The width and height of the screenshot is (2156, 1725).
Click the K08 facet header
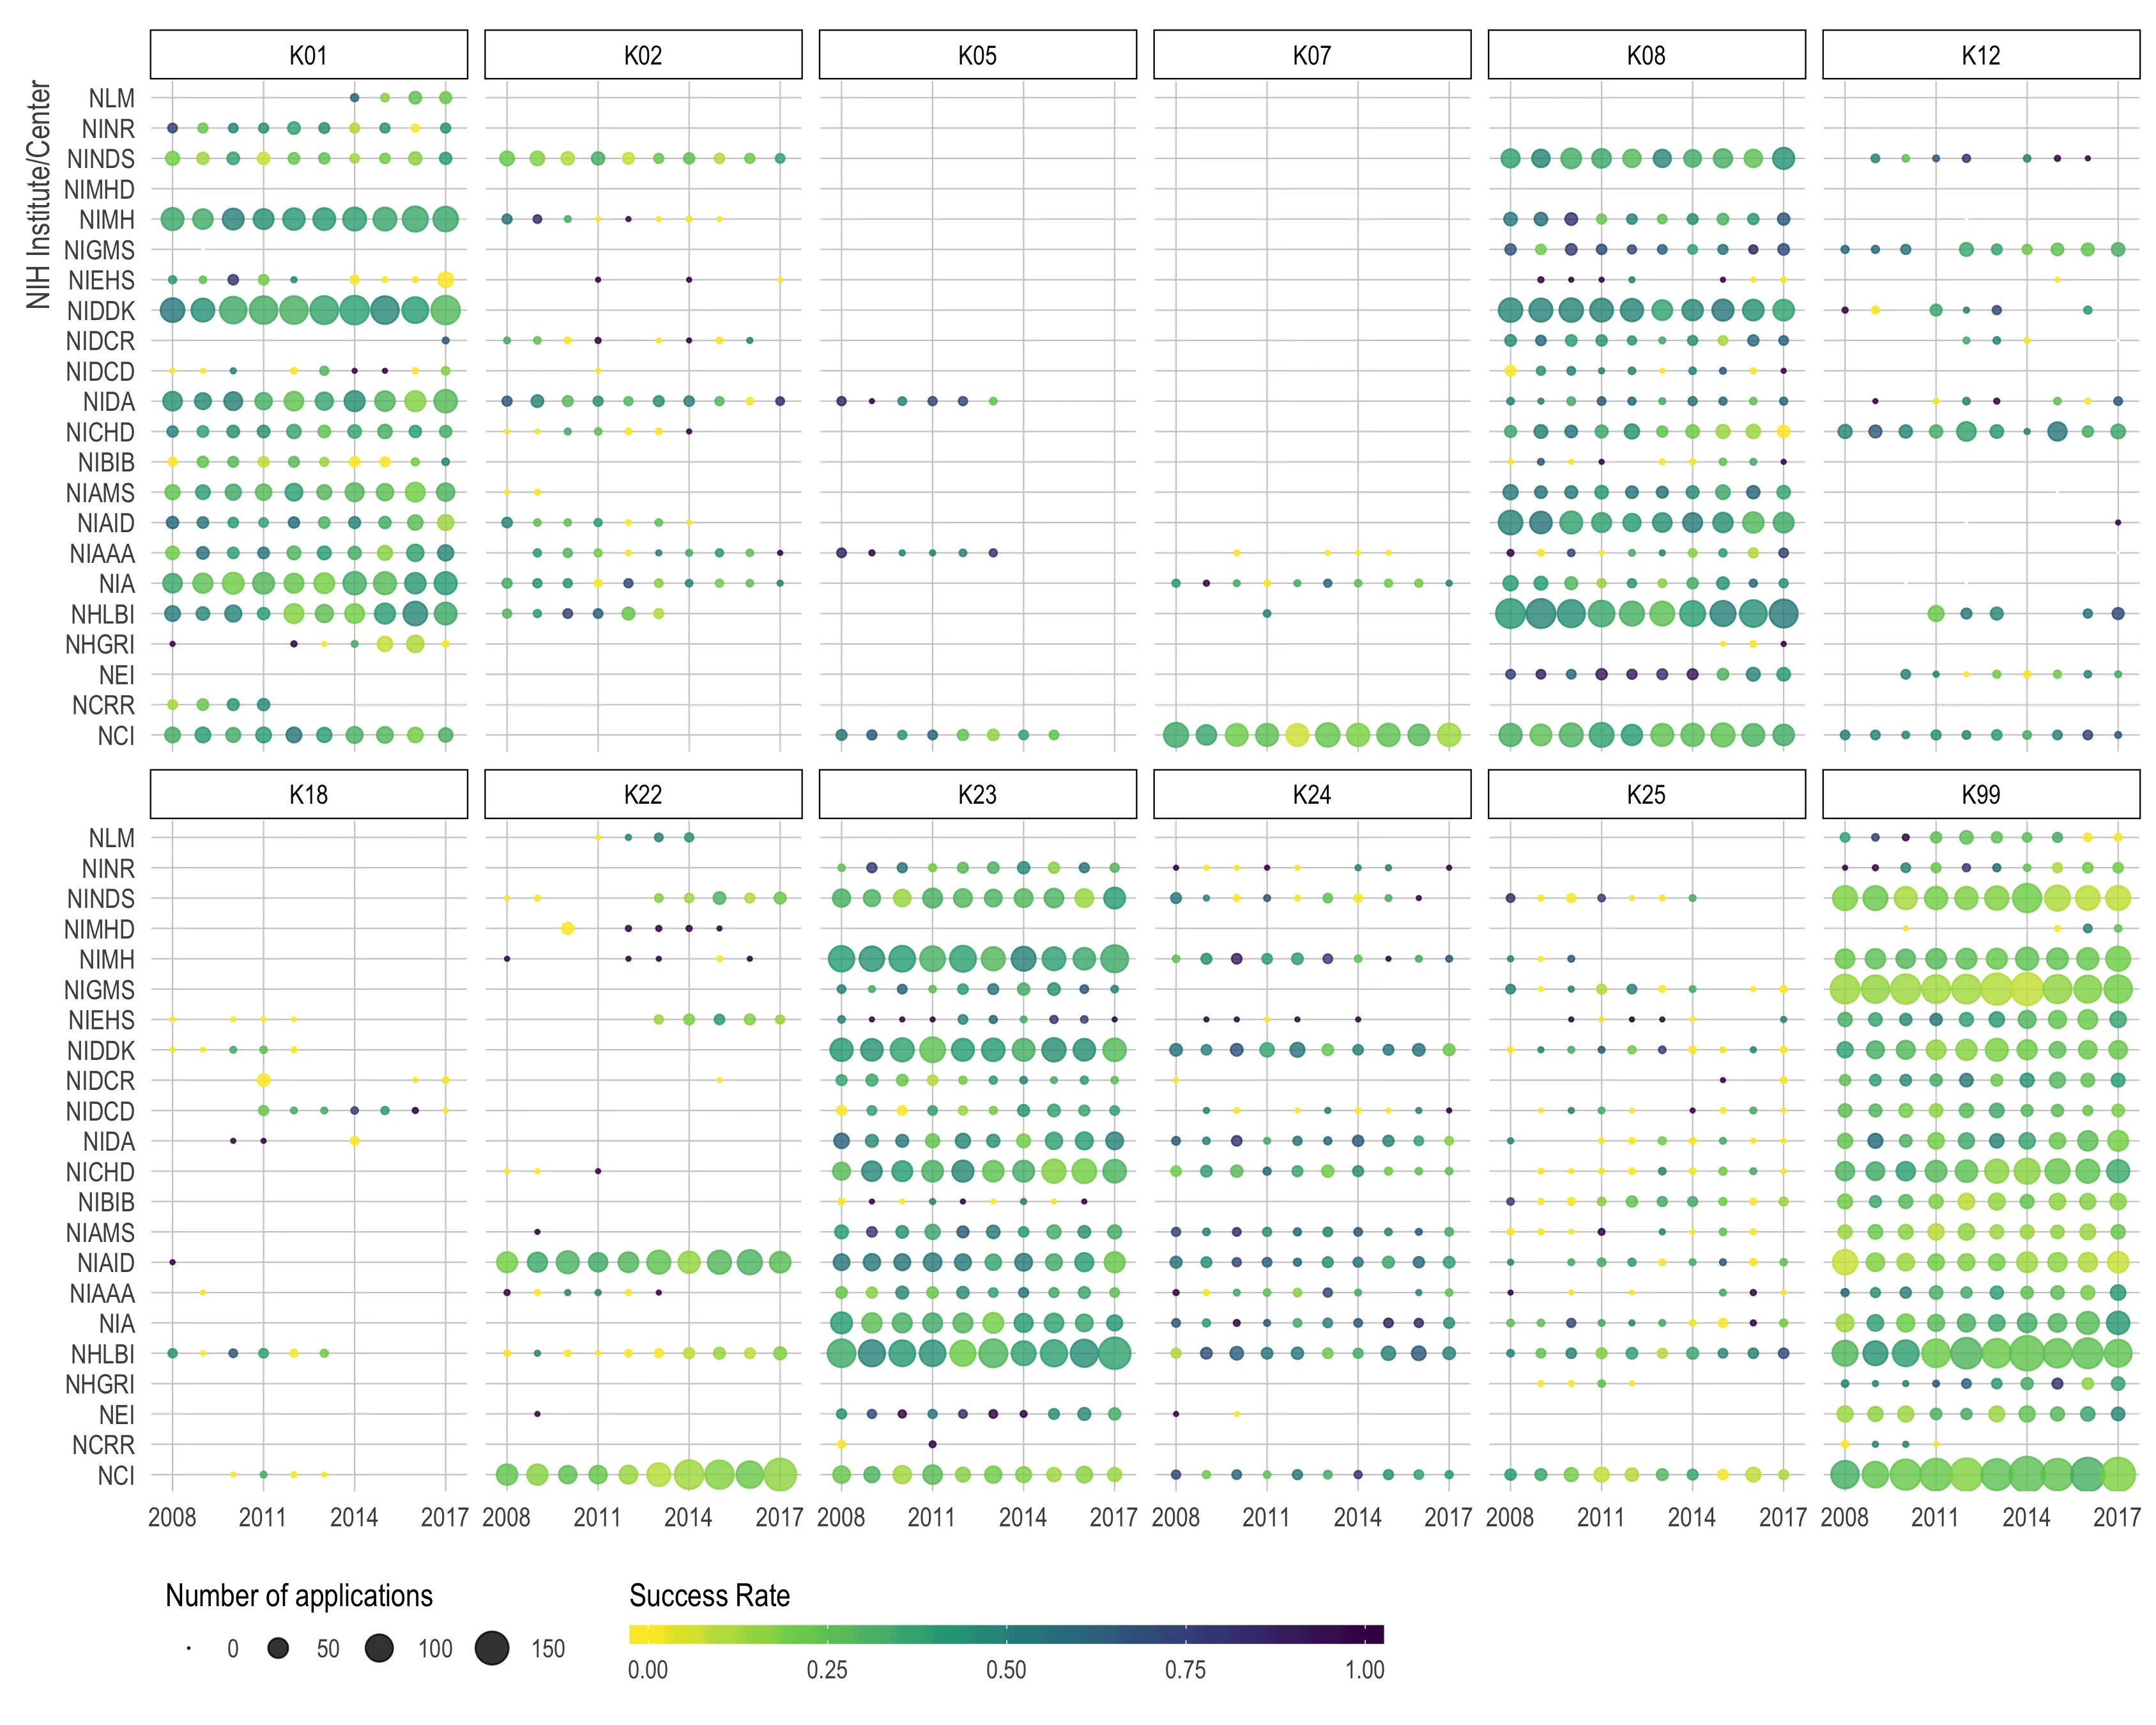(x=1646, y=54)
